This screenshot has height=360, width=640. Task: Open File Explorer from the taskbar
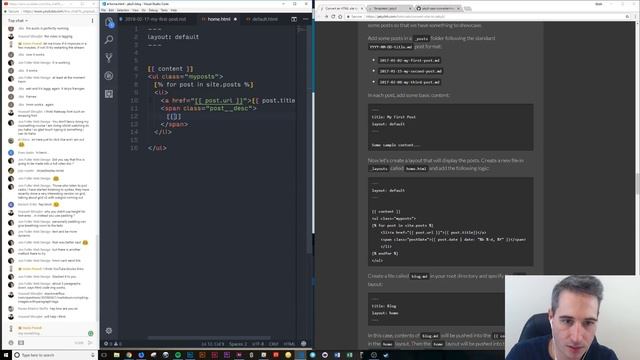[x=116, y=355]
